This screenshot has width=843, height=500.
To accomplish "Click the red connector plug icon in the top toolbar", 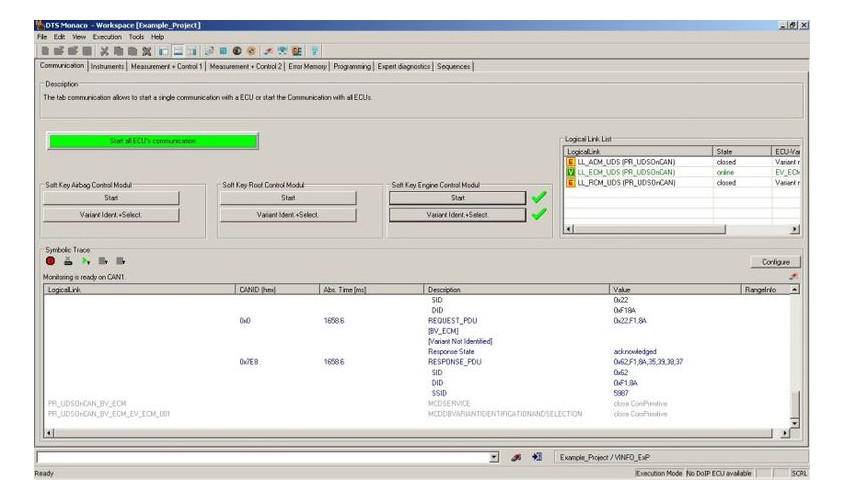I will pos(268,51).
